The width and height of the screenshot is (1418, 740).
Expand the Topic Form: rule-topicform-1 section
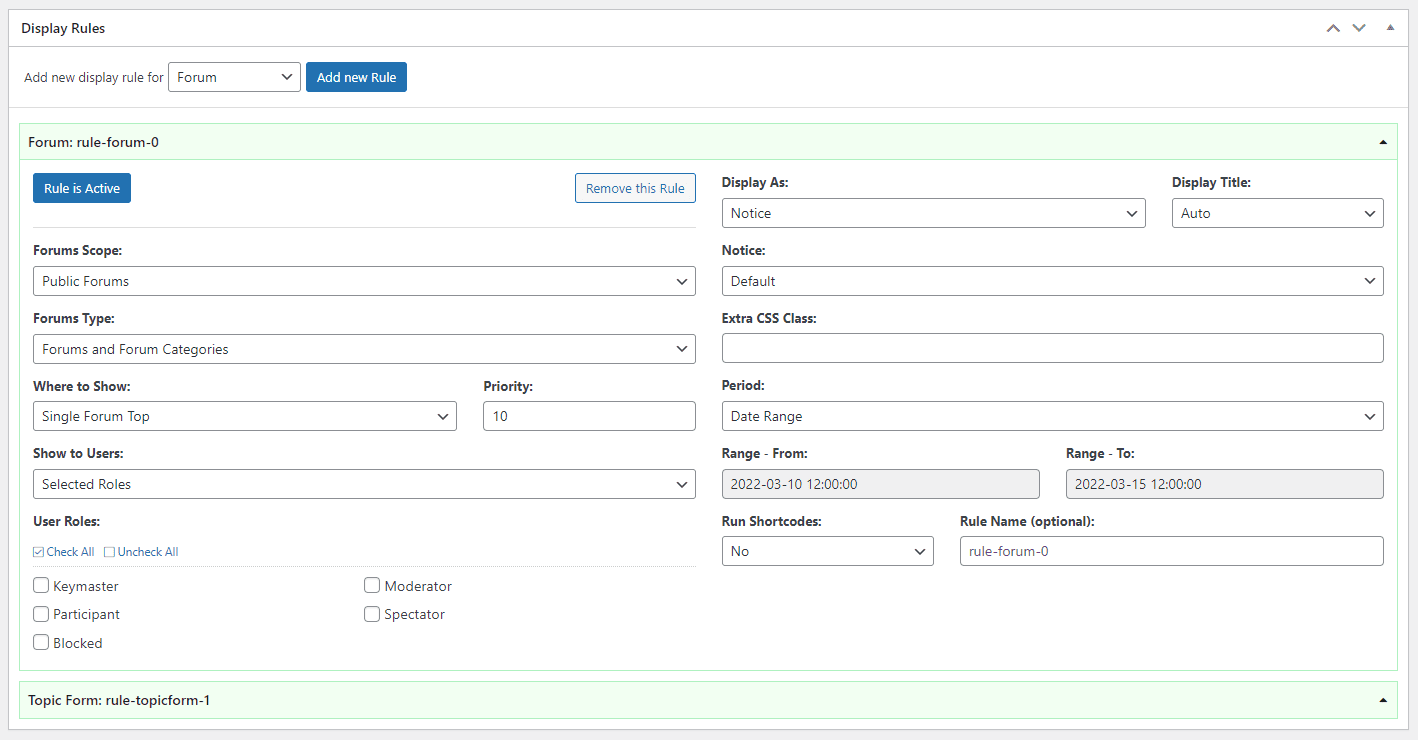tap(1383, 700)
